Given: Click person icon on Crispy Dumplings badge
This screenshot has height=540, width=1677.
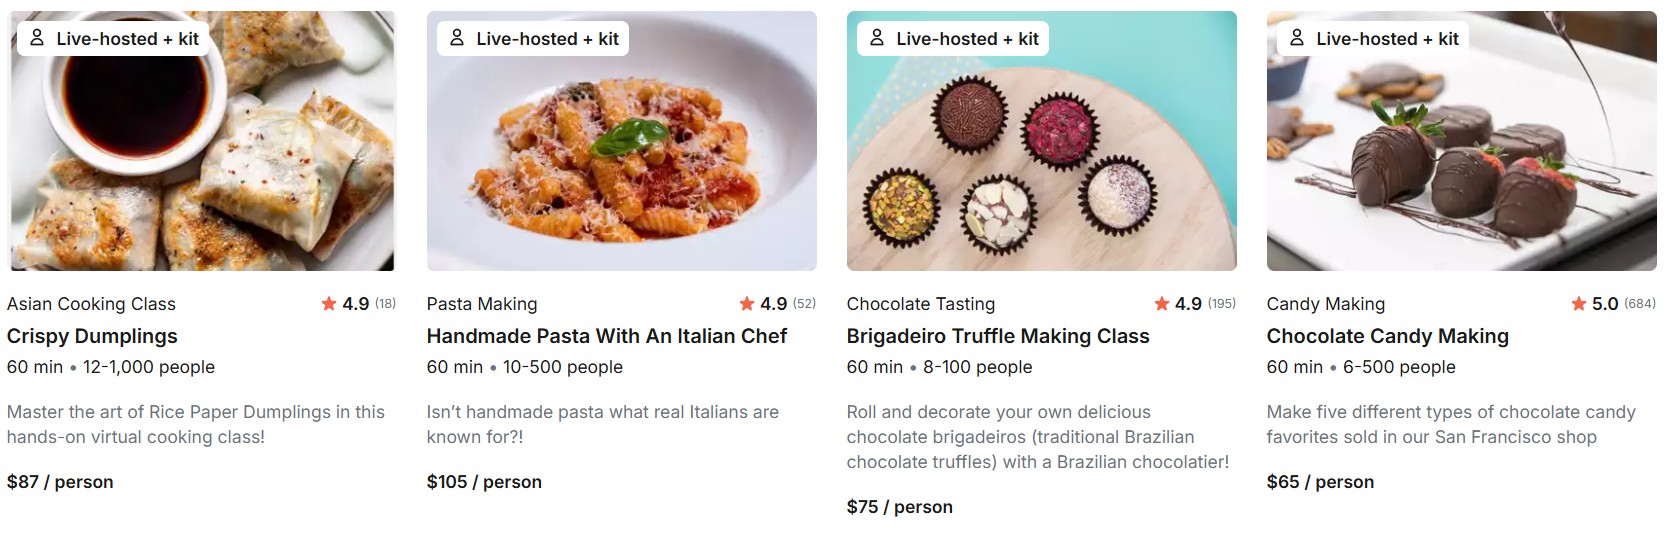Looking at the screenshot, I should pyautogui.click(x=37, y=38).
